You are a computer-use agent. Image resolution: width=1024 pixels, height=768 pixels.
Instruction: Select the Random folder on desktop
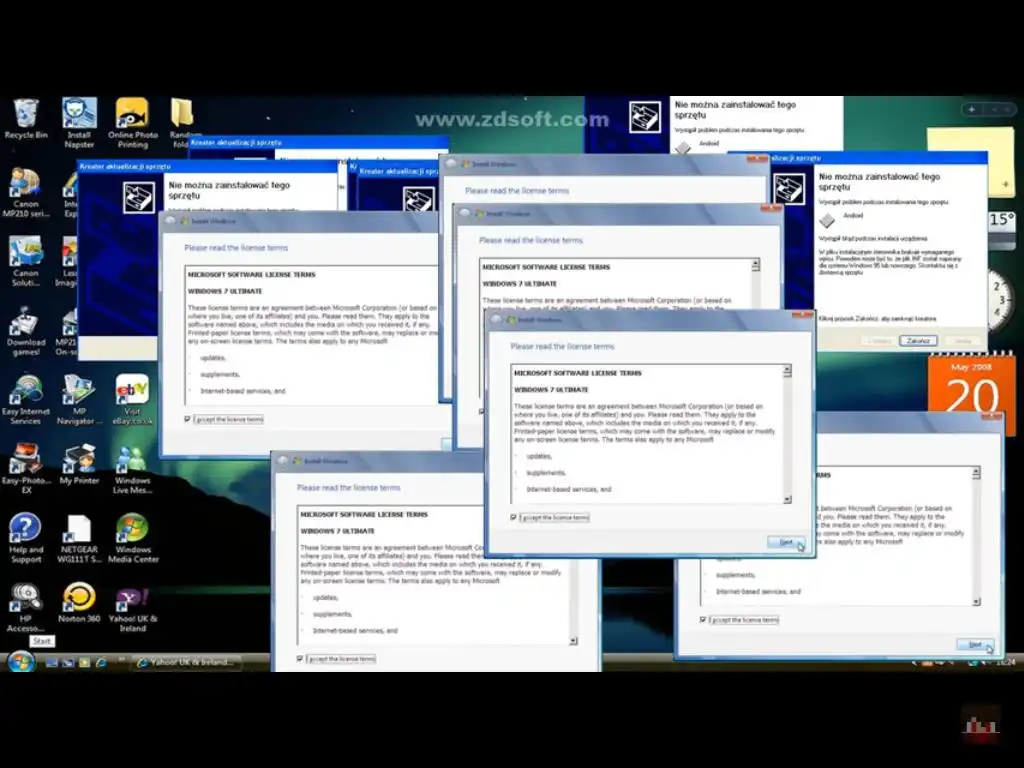(x=182, y=121)
